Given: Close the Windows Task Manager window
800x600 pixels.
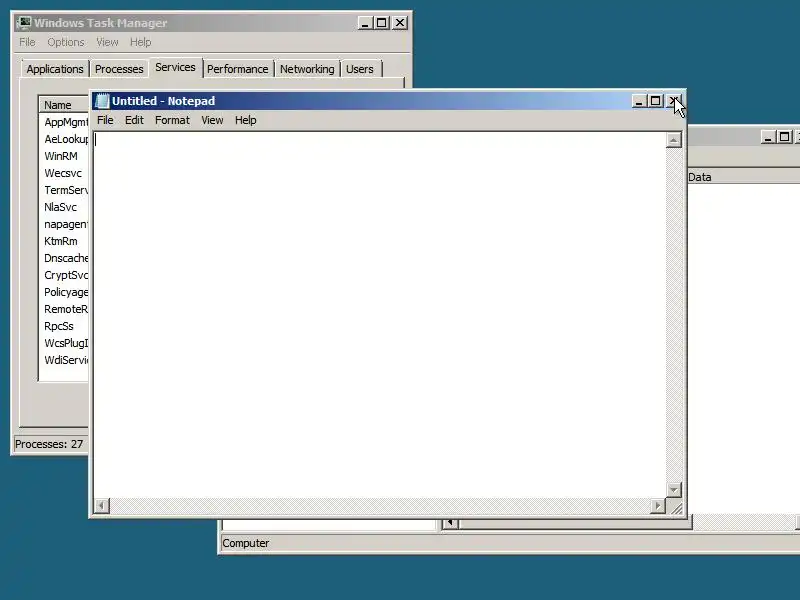Looking at the screenshot, I should click(400, 23).
